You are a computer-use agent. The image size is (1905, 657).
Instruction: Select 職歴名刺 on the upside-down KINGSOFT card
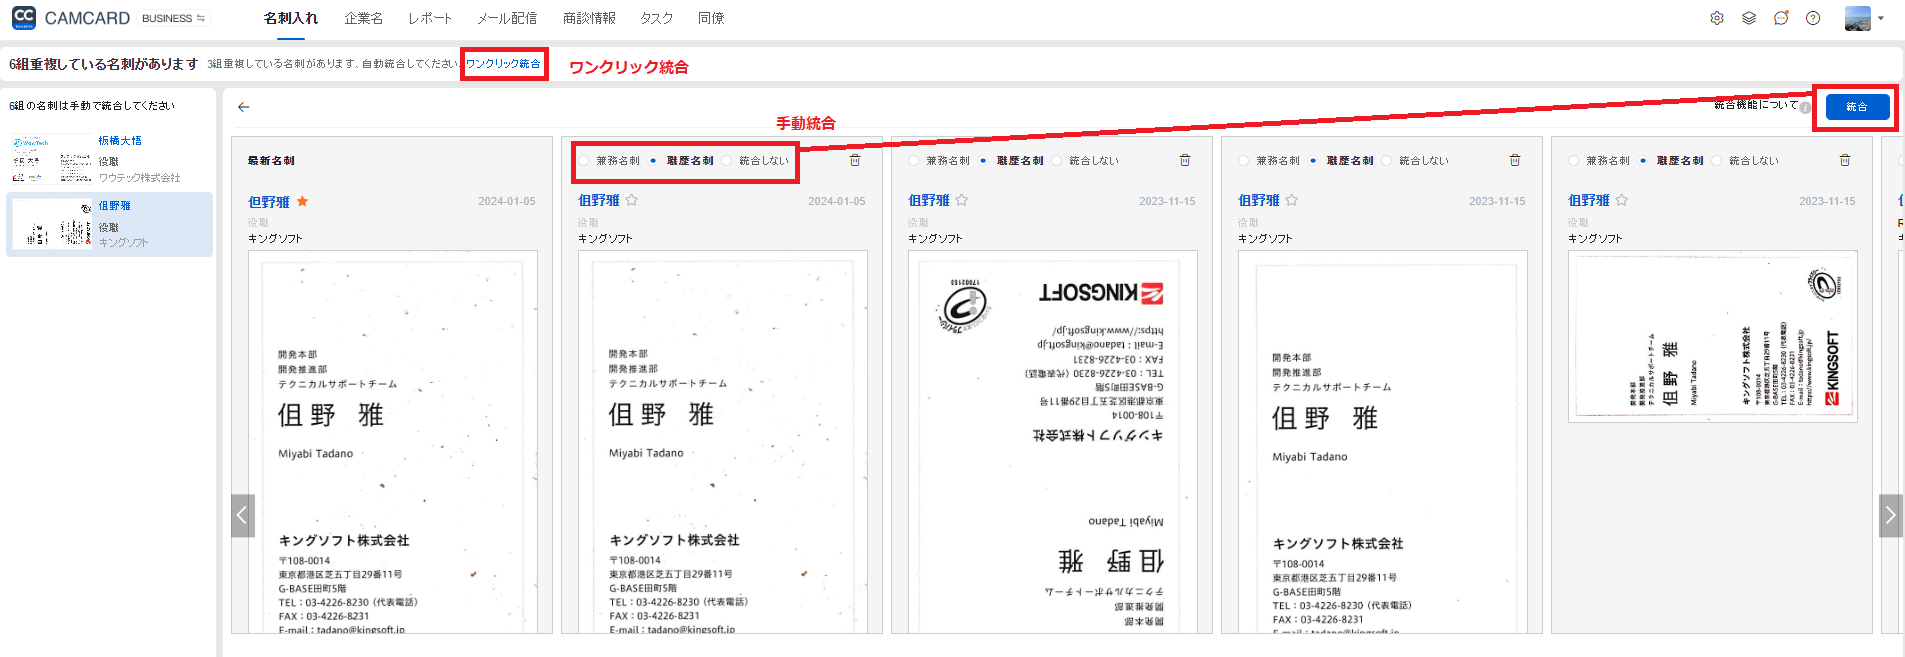coord(983,161)
